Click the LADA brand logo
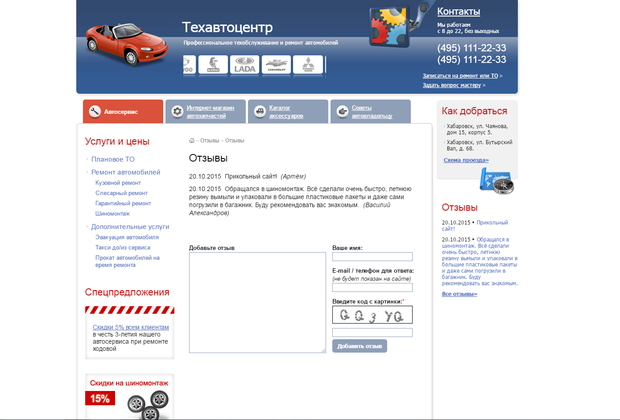 point(244,65)
